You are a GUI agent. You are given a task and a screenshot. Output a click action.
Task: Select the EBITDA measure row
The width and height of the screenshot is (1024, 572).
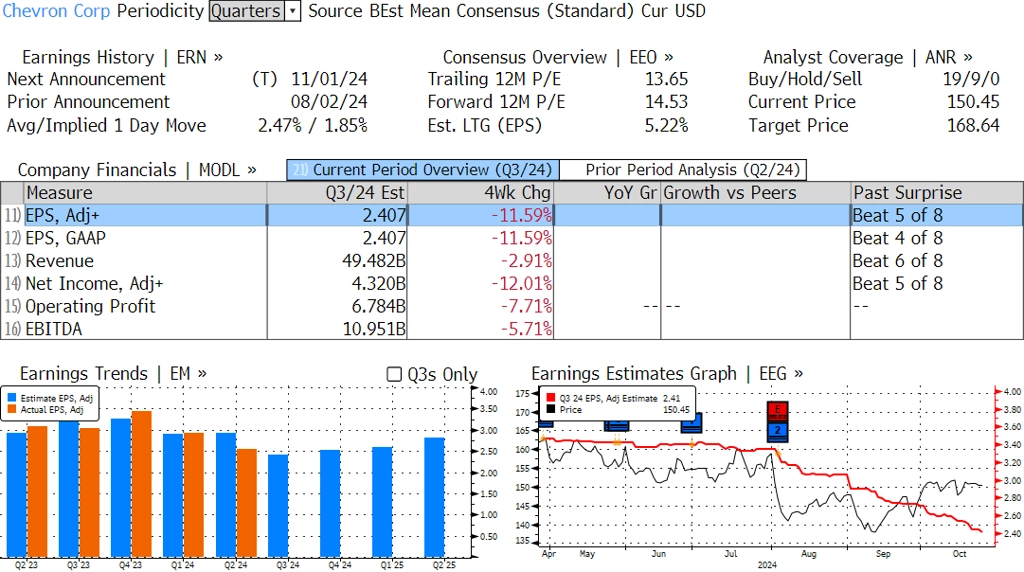point(512,329)
